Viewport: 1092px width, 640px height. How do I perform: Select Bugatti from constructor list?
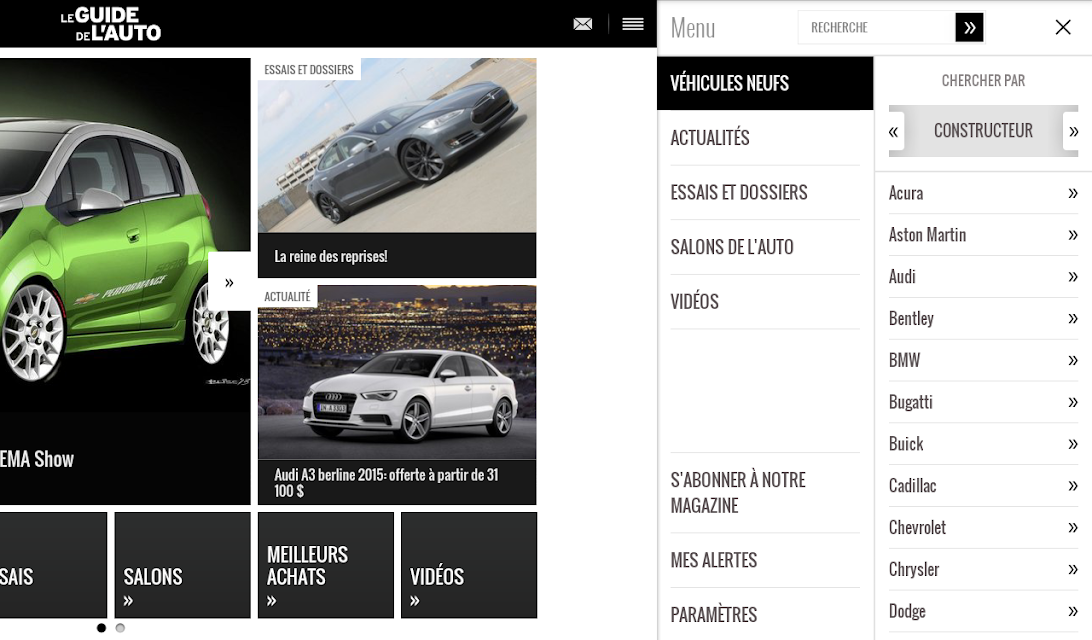(910, 402)
